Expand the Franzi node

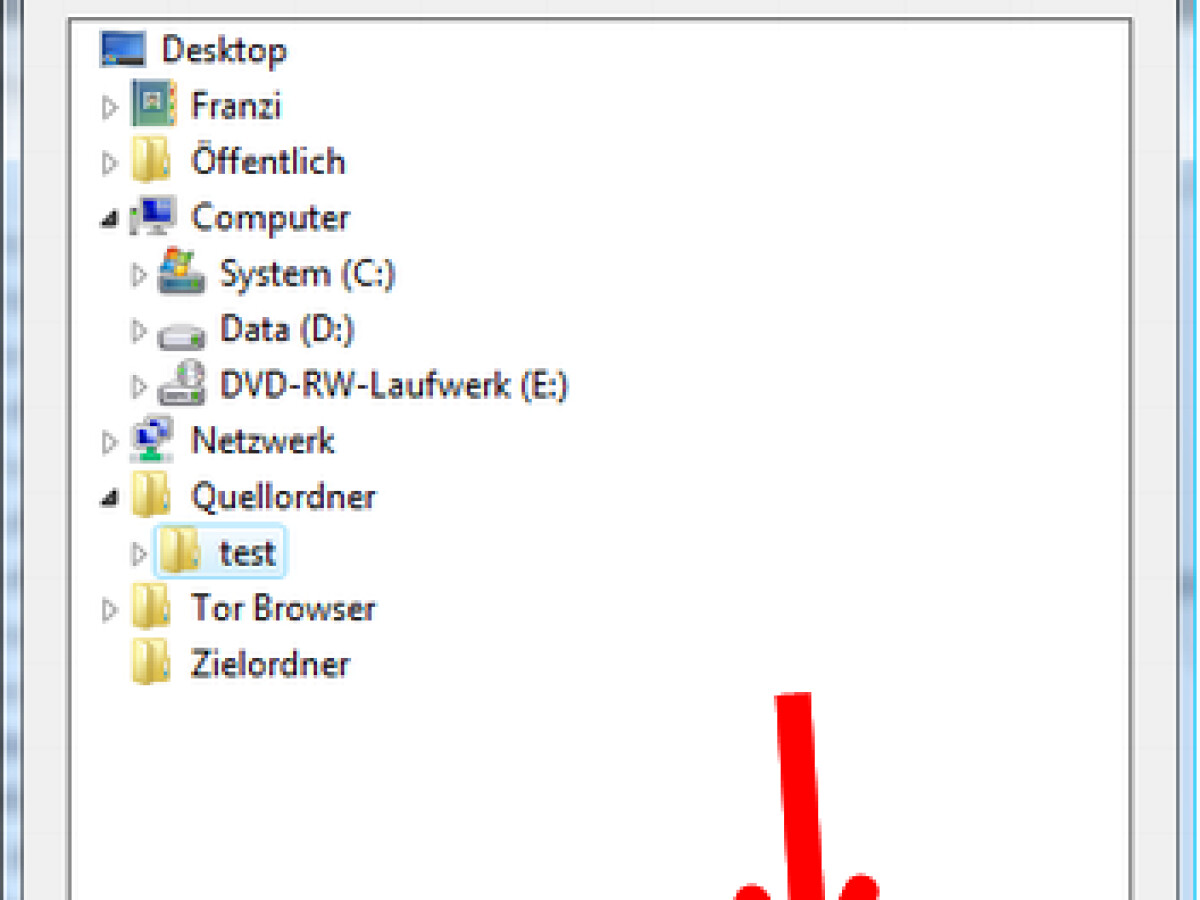110,107
